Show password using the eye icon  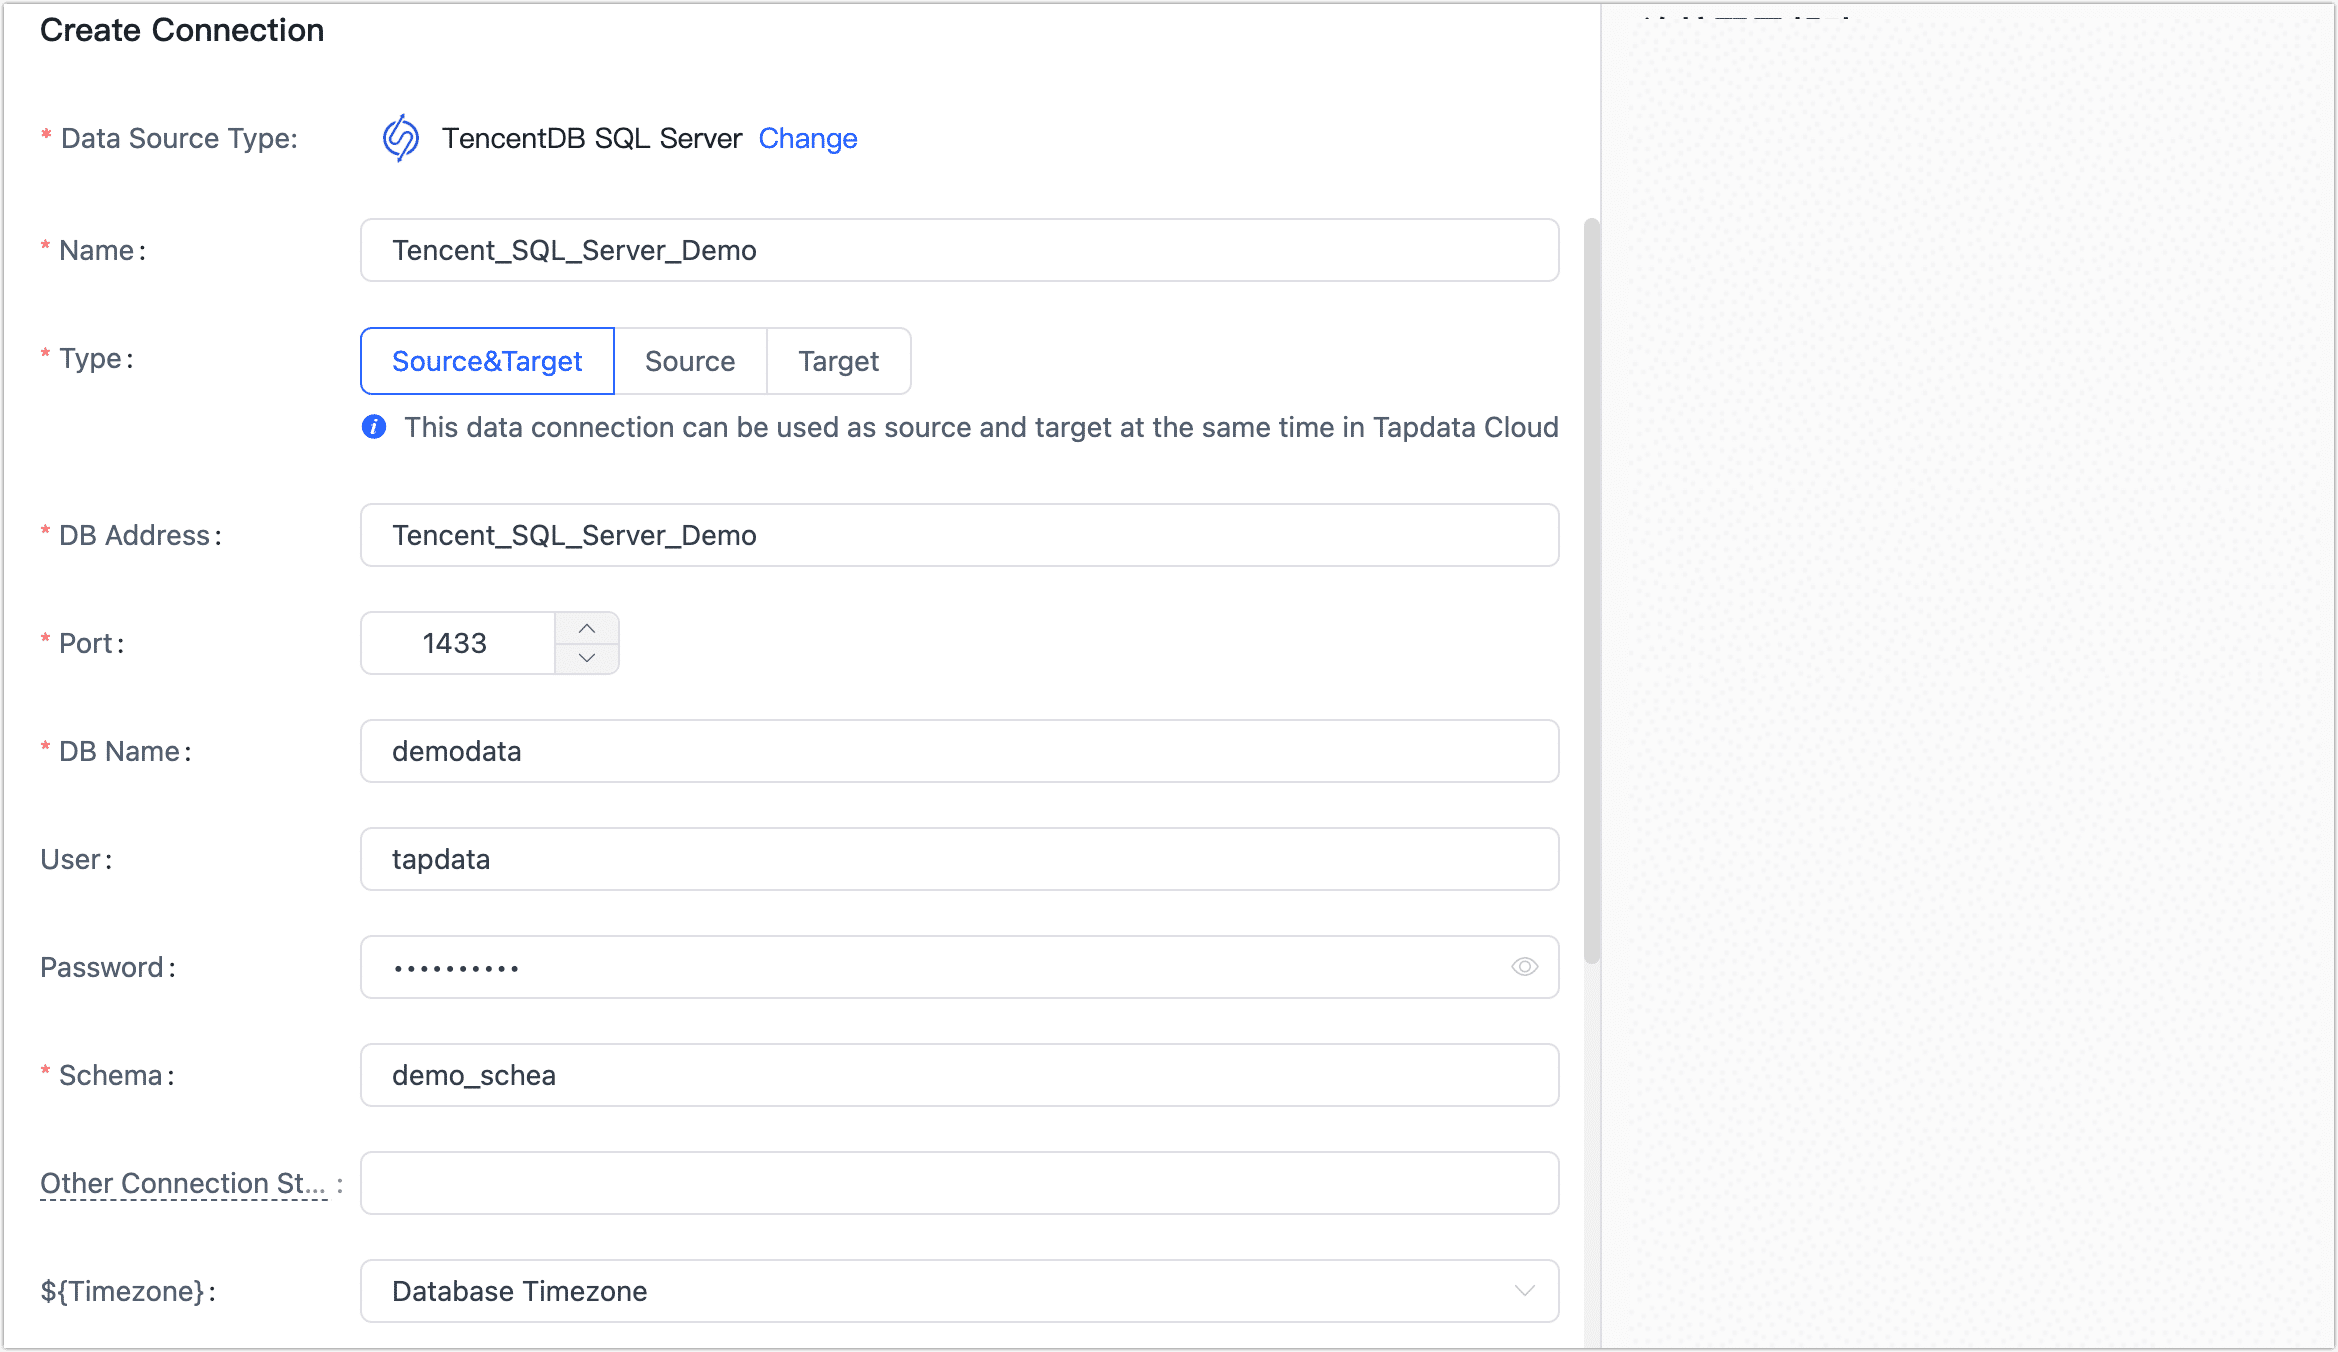coord(1524,967)
